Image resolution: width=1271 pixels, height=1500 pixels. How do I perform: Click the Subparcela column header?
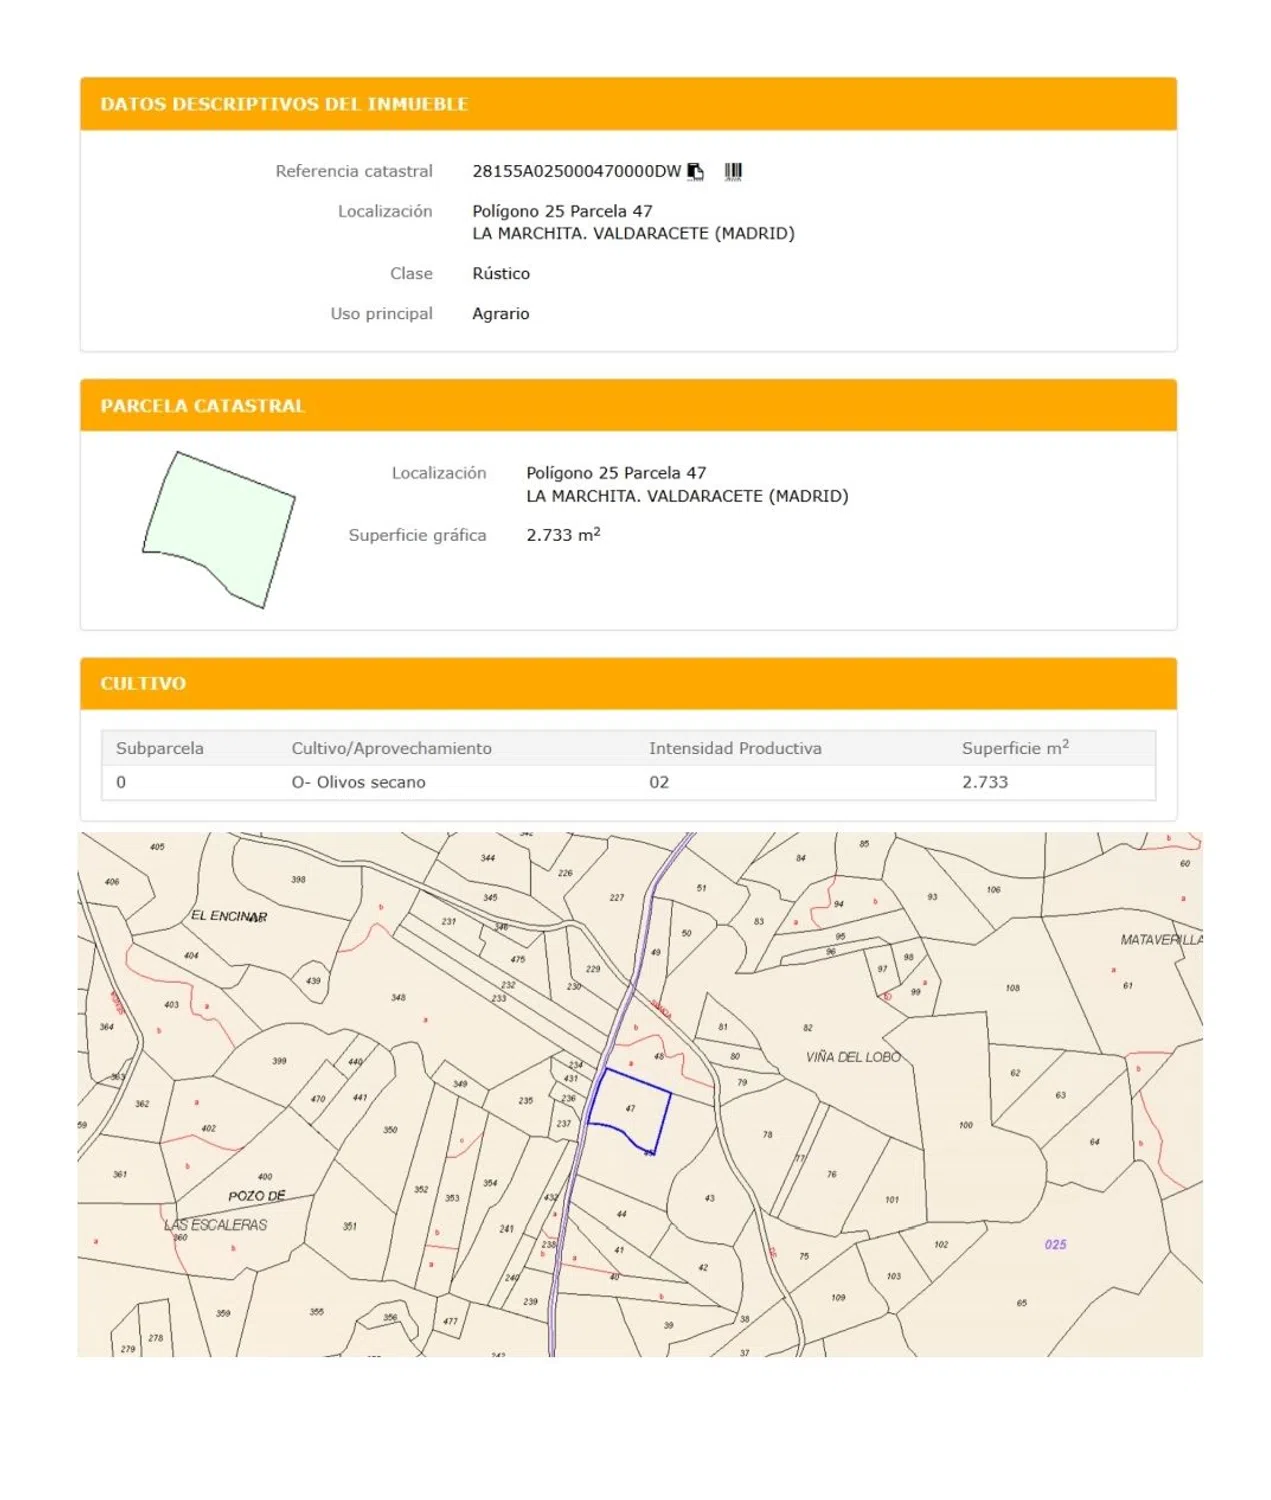point(160,748)
